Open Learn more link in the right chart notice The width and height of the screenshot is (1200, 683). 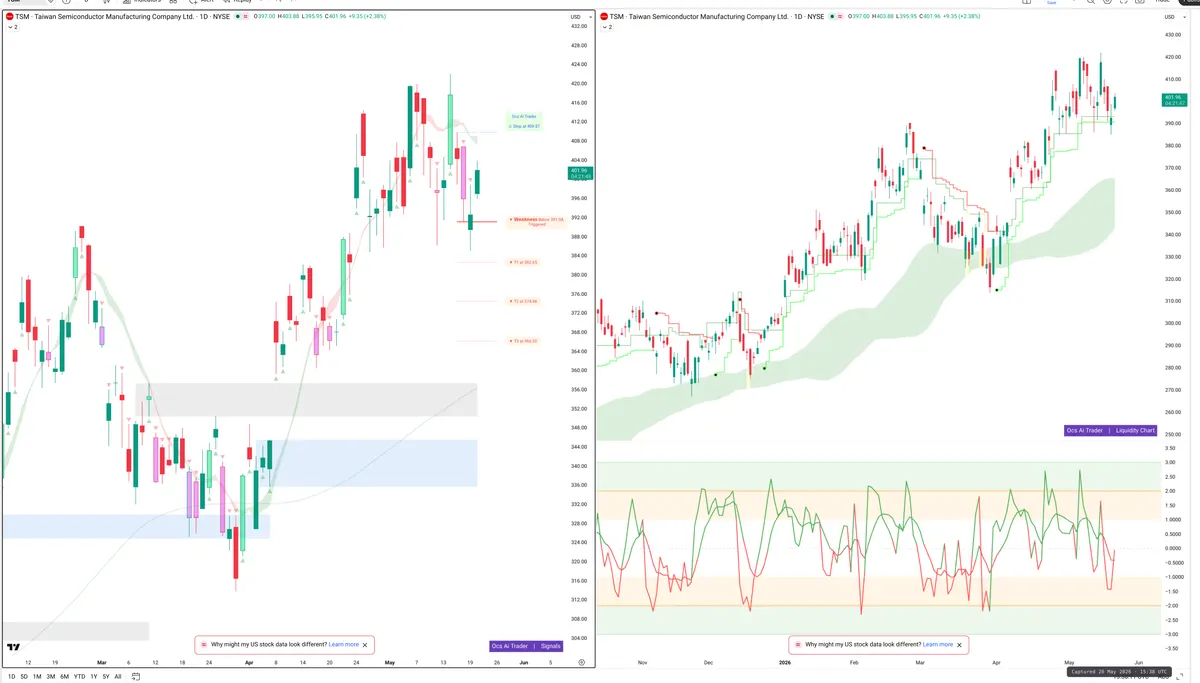pyautogui.click(x=937, y=645)
